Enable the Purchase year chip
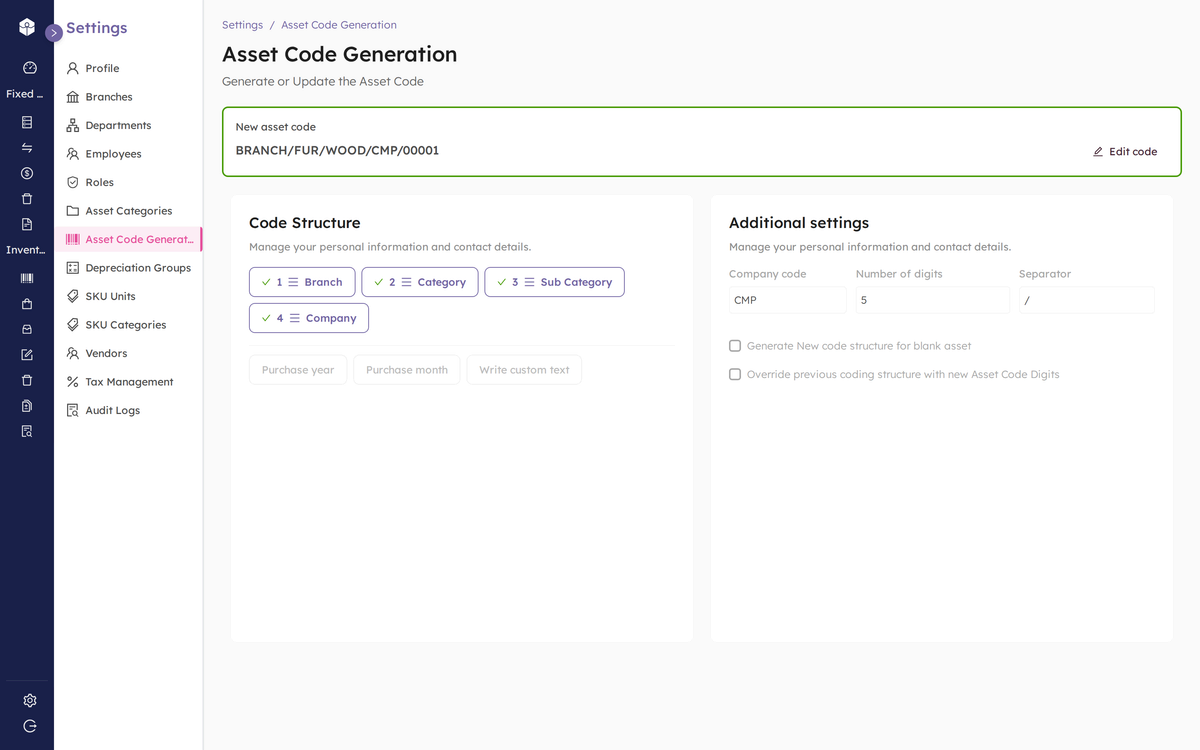Screen dimensions: 1200x750 298,370
